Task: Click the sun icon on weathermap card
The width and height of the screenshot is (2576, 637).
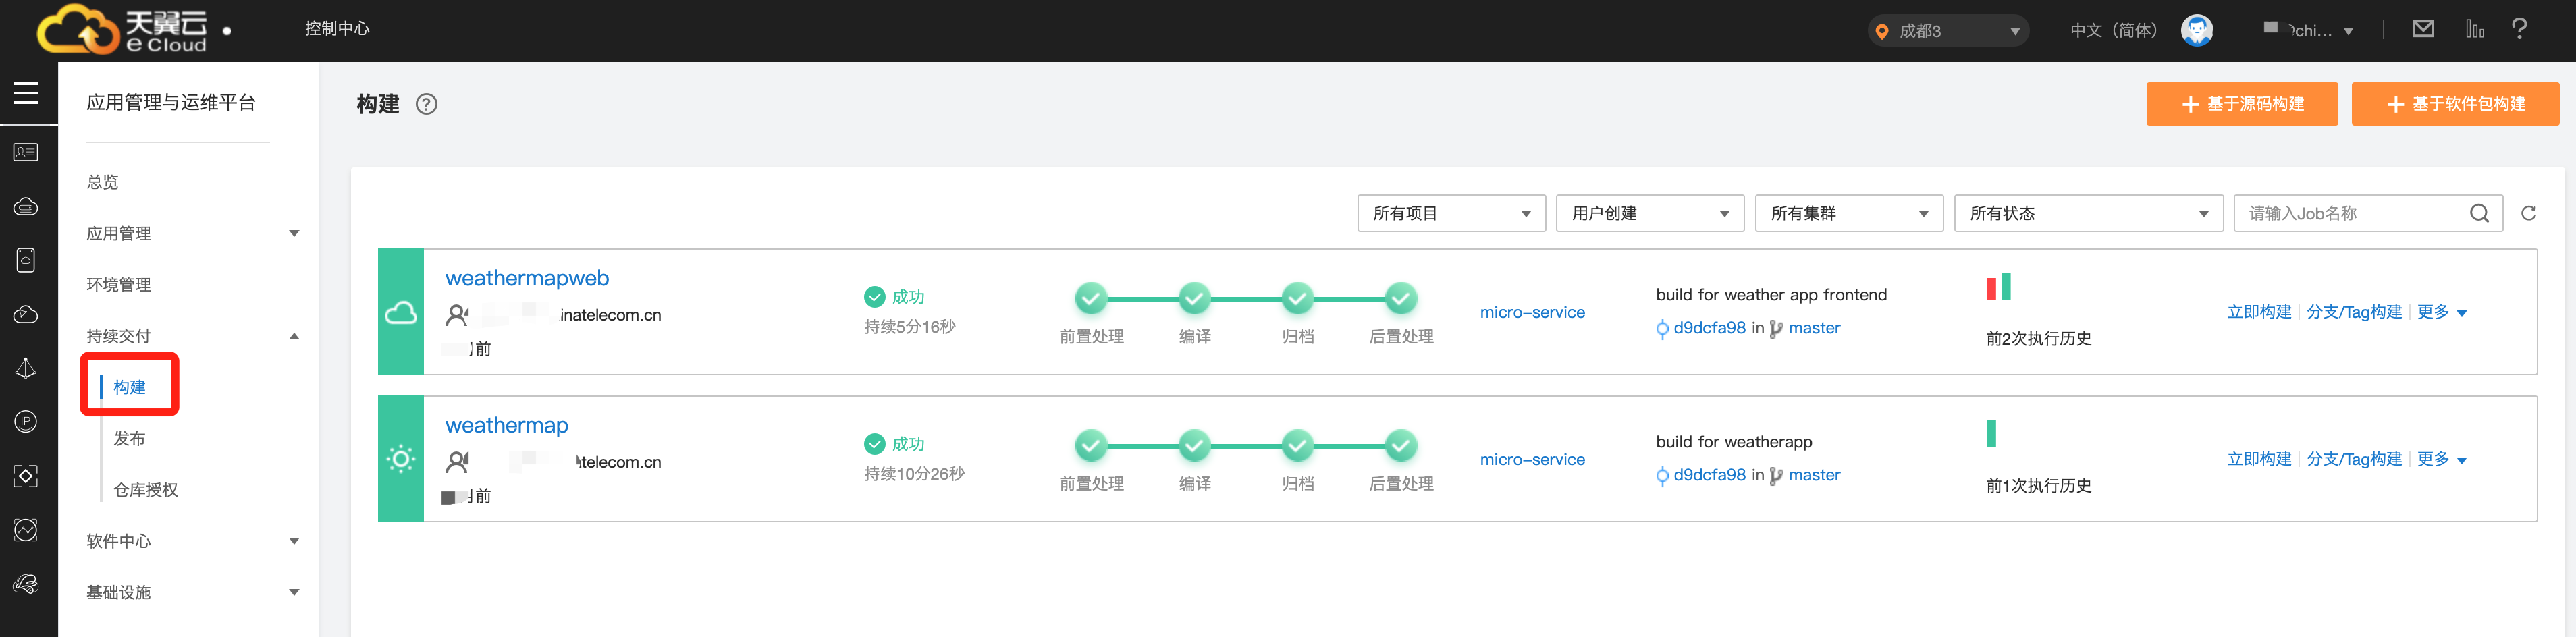Action: coord(401,459)
